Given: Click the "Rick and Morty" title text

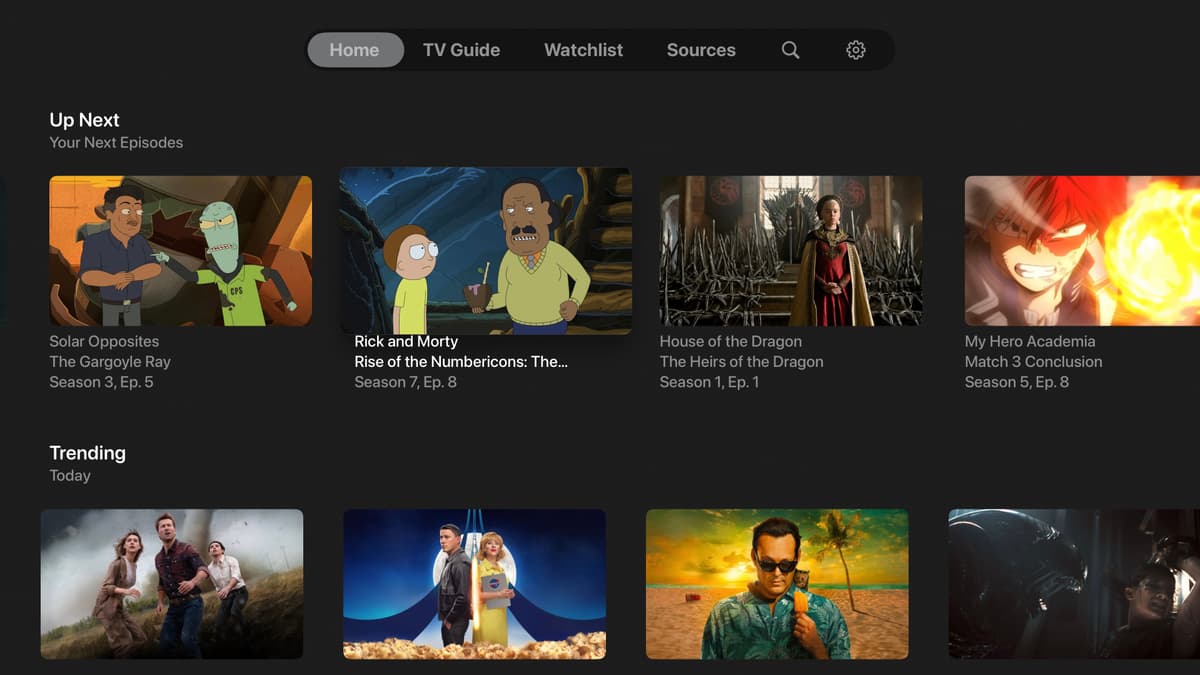Looking at the screenshot, I should (x=406, y=341).
